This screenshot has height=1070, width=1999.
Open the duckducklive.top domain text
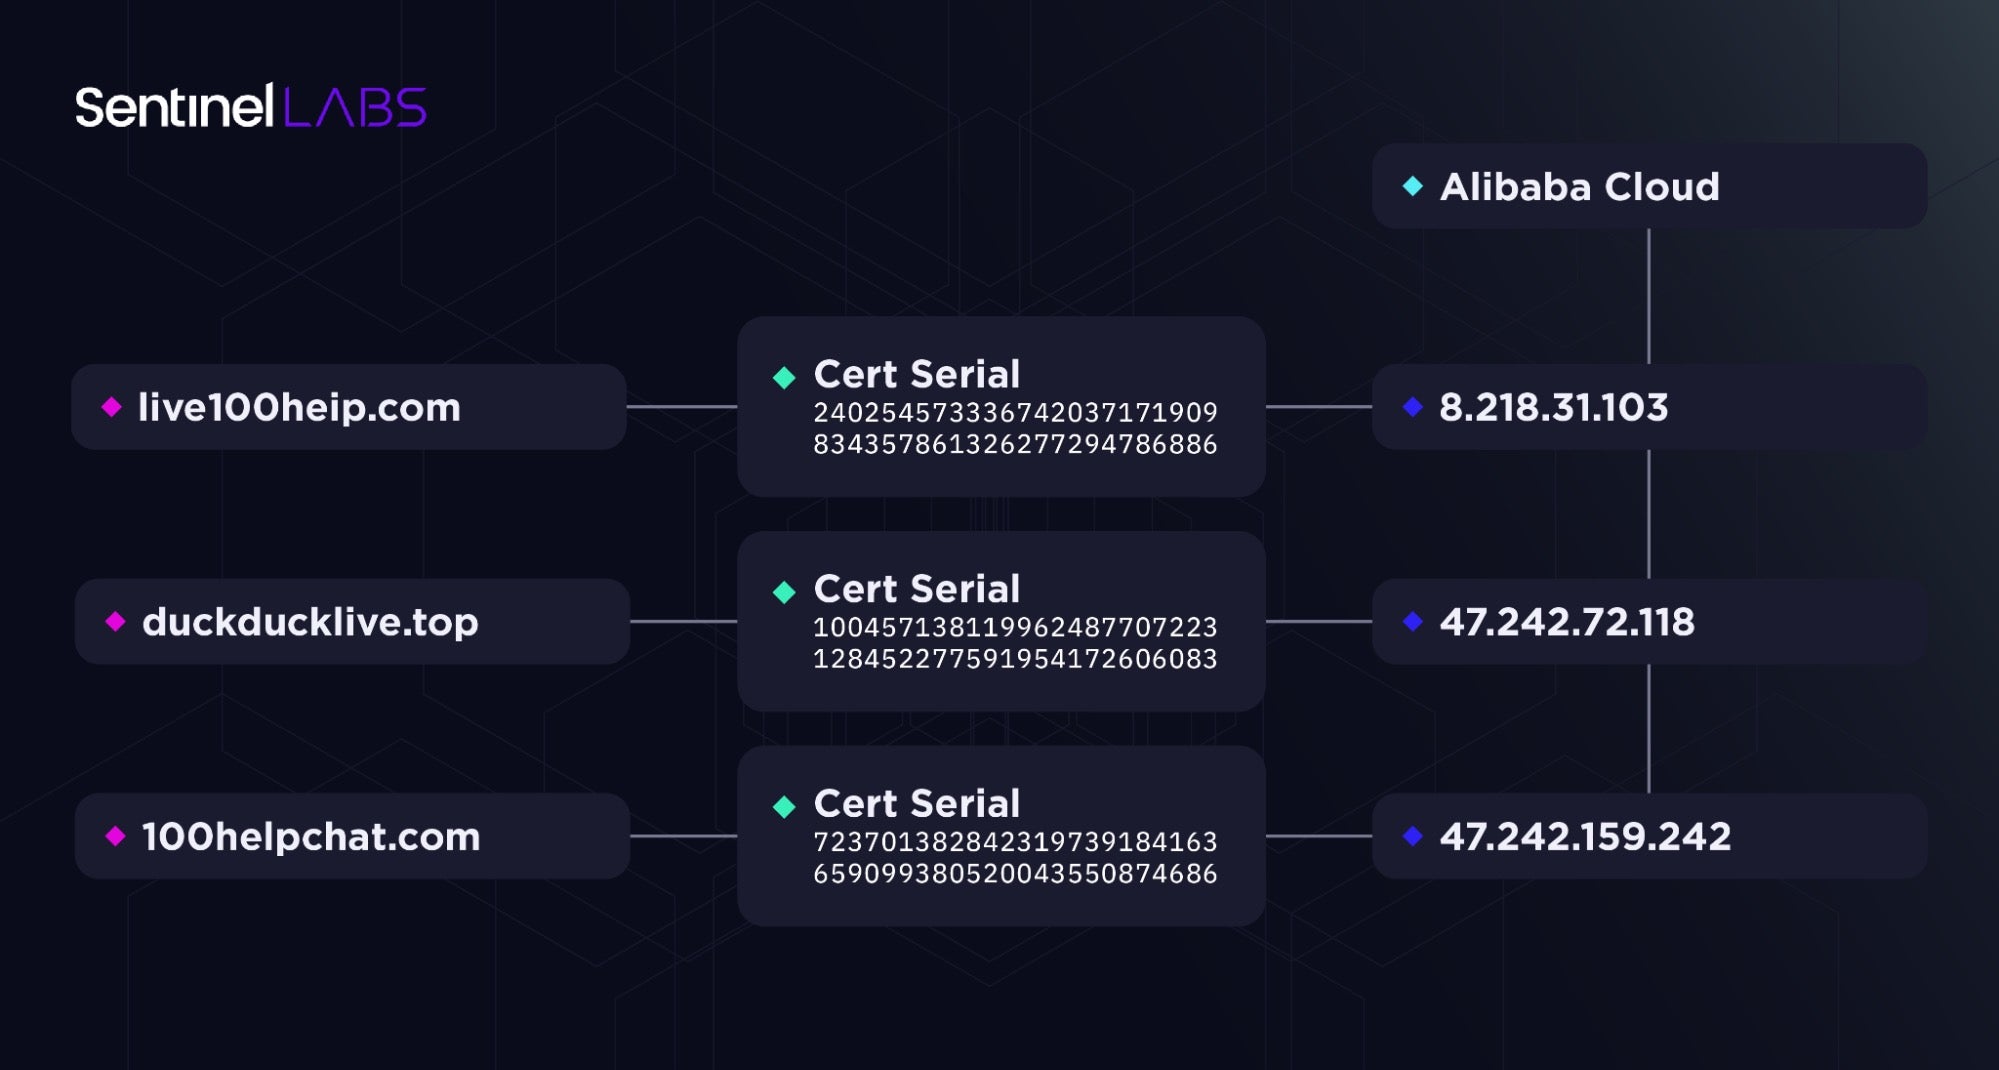pyautogui.click(x=310, y=622)
